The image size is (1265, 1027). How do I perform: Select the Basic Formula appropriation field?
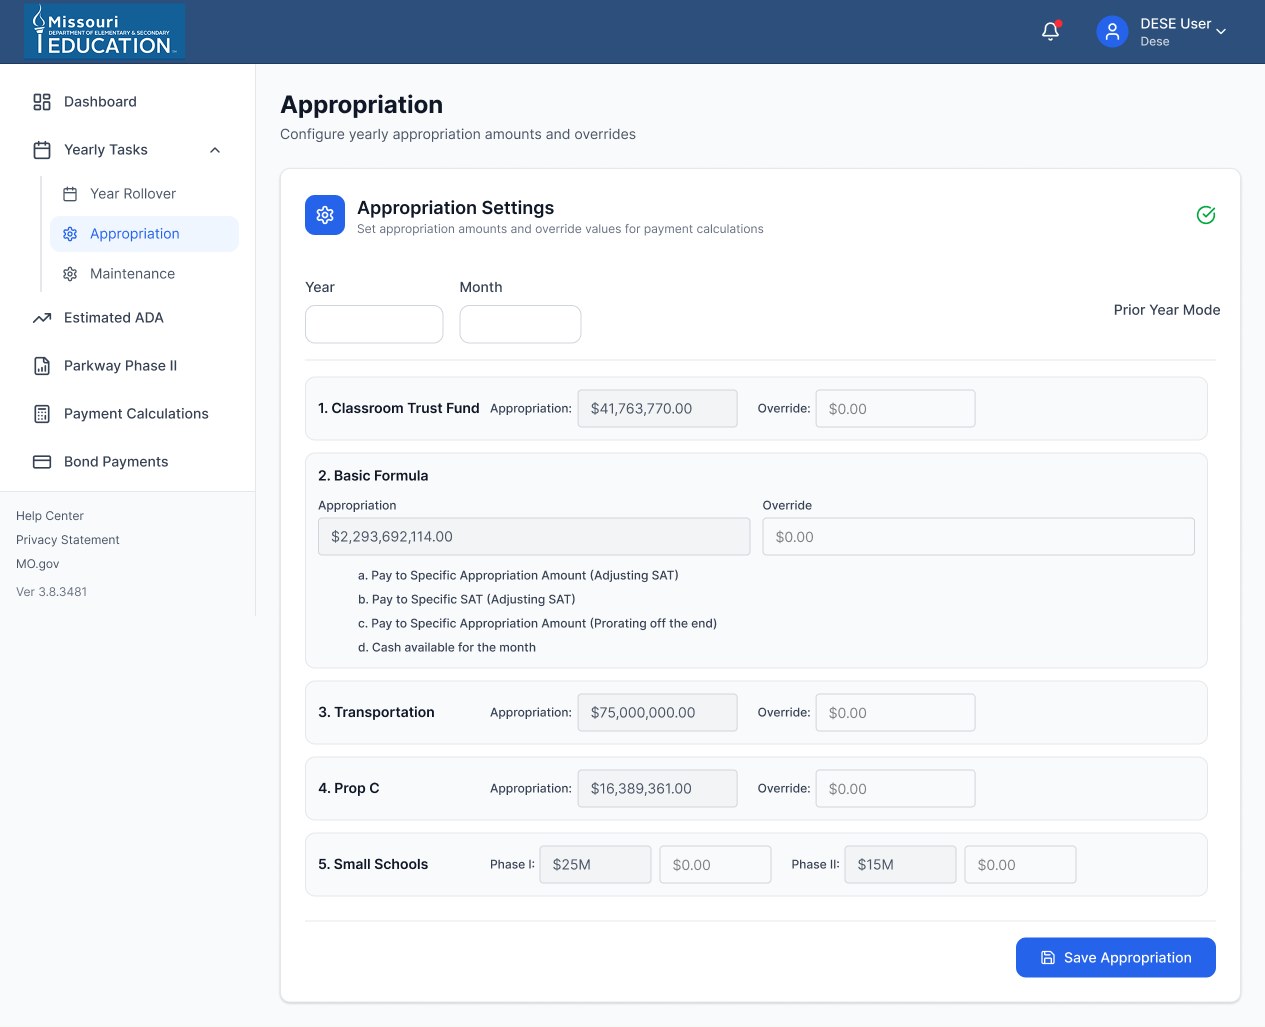pyautogui.click(x=534, y=537)
